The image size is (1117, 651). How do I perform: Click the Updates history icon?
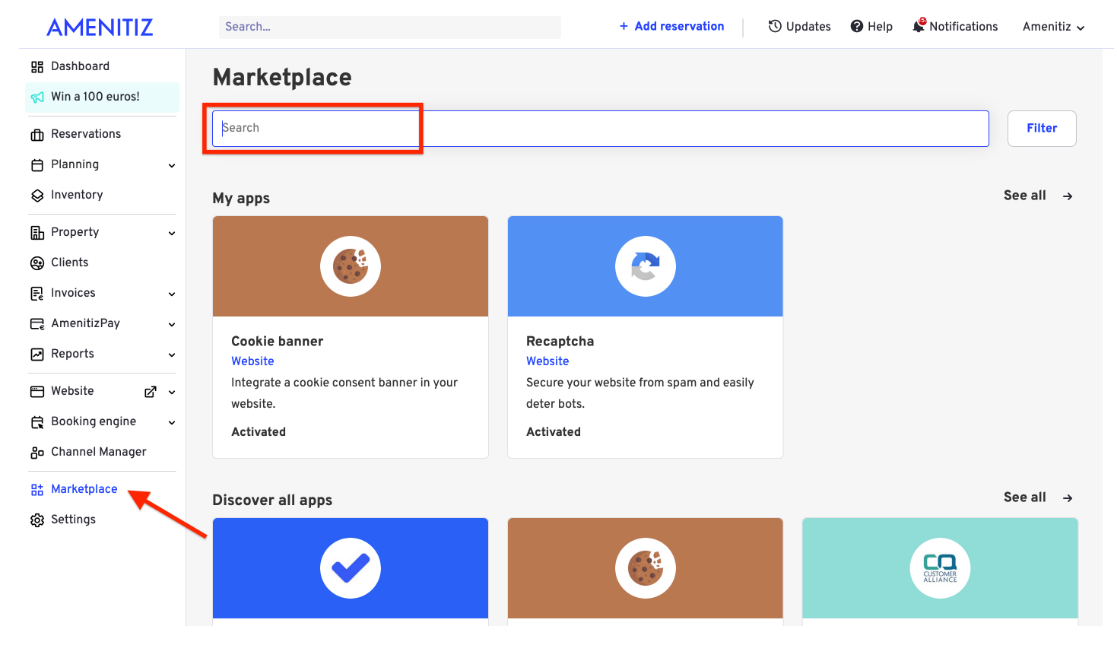pyautogui.click(x=775, y=27)
